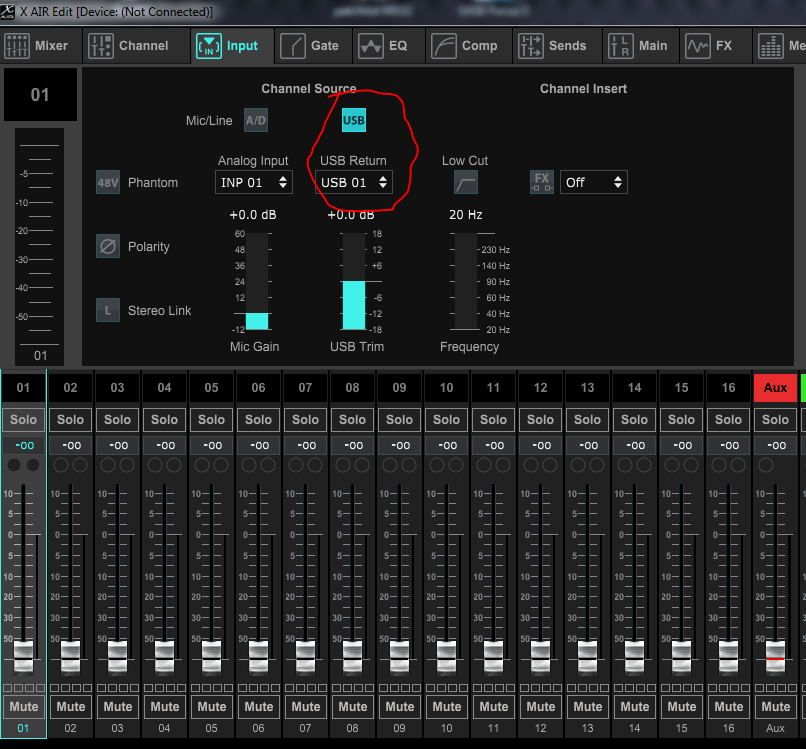Solo channel 01

(x=24, y=419)
